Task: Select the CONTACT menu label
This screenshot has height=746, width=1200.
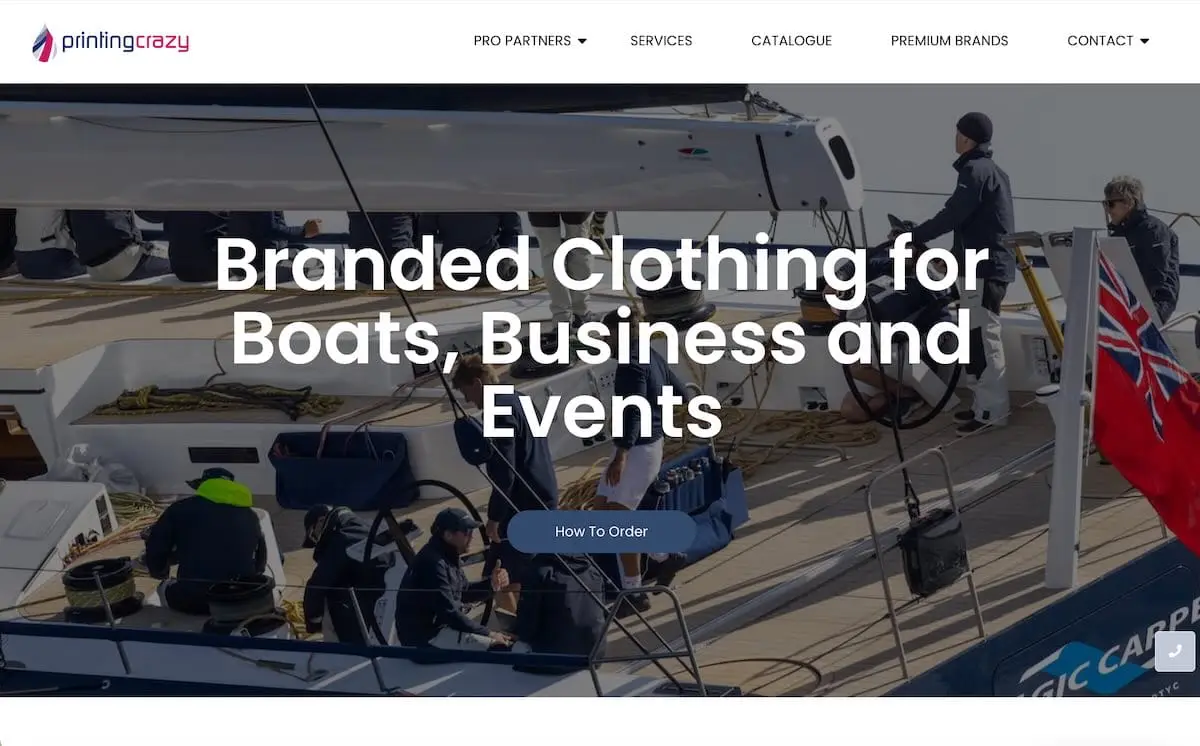Action: pos(1100,41)
